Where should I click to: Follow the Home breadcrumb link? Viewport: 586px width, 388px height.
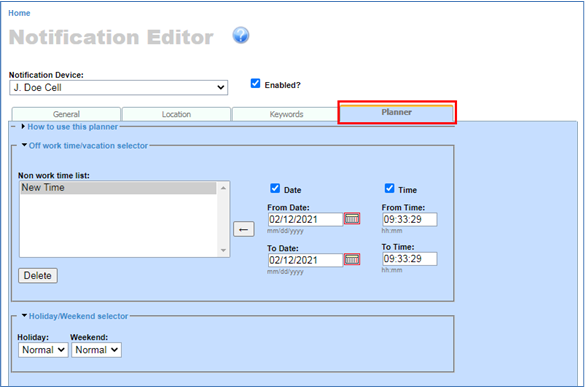pyautogui.click(x=19, y=13)
